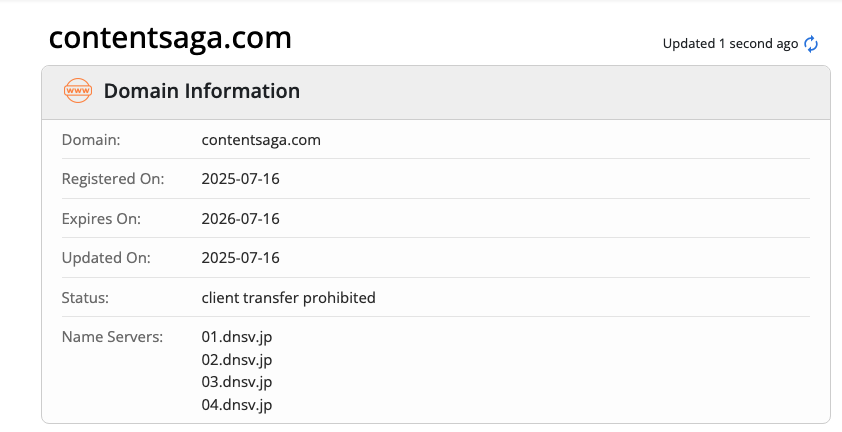Click the 03.dnsv.jp name server

237,382
